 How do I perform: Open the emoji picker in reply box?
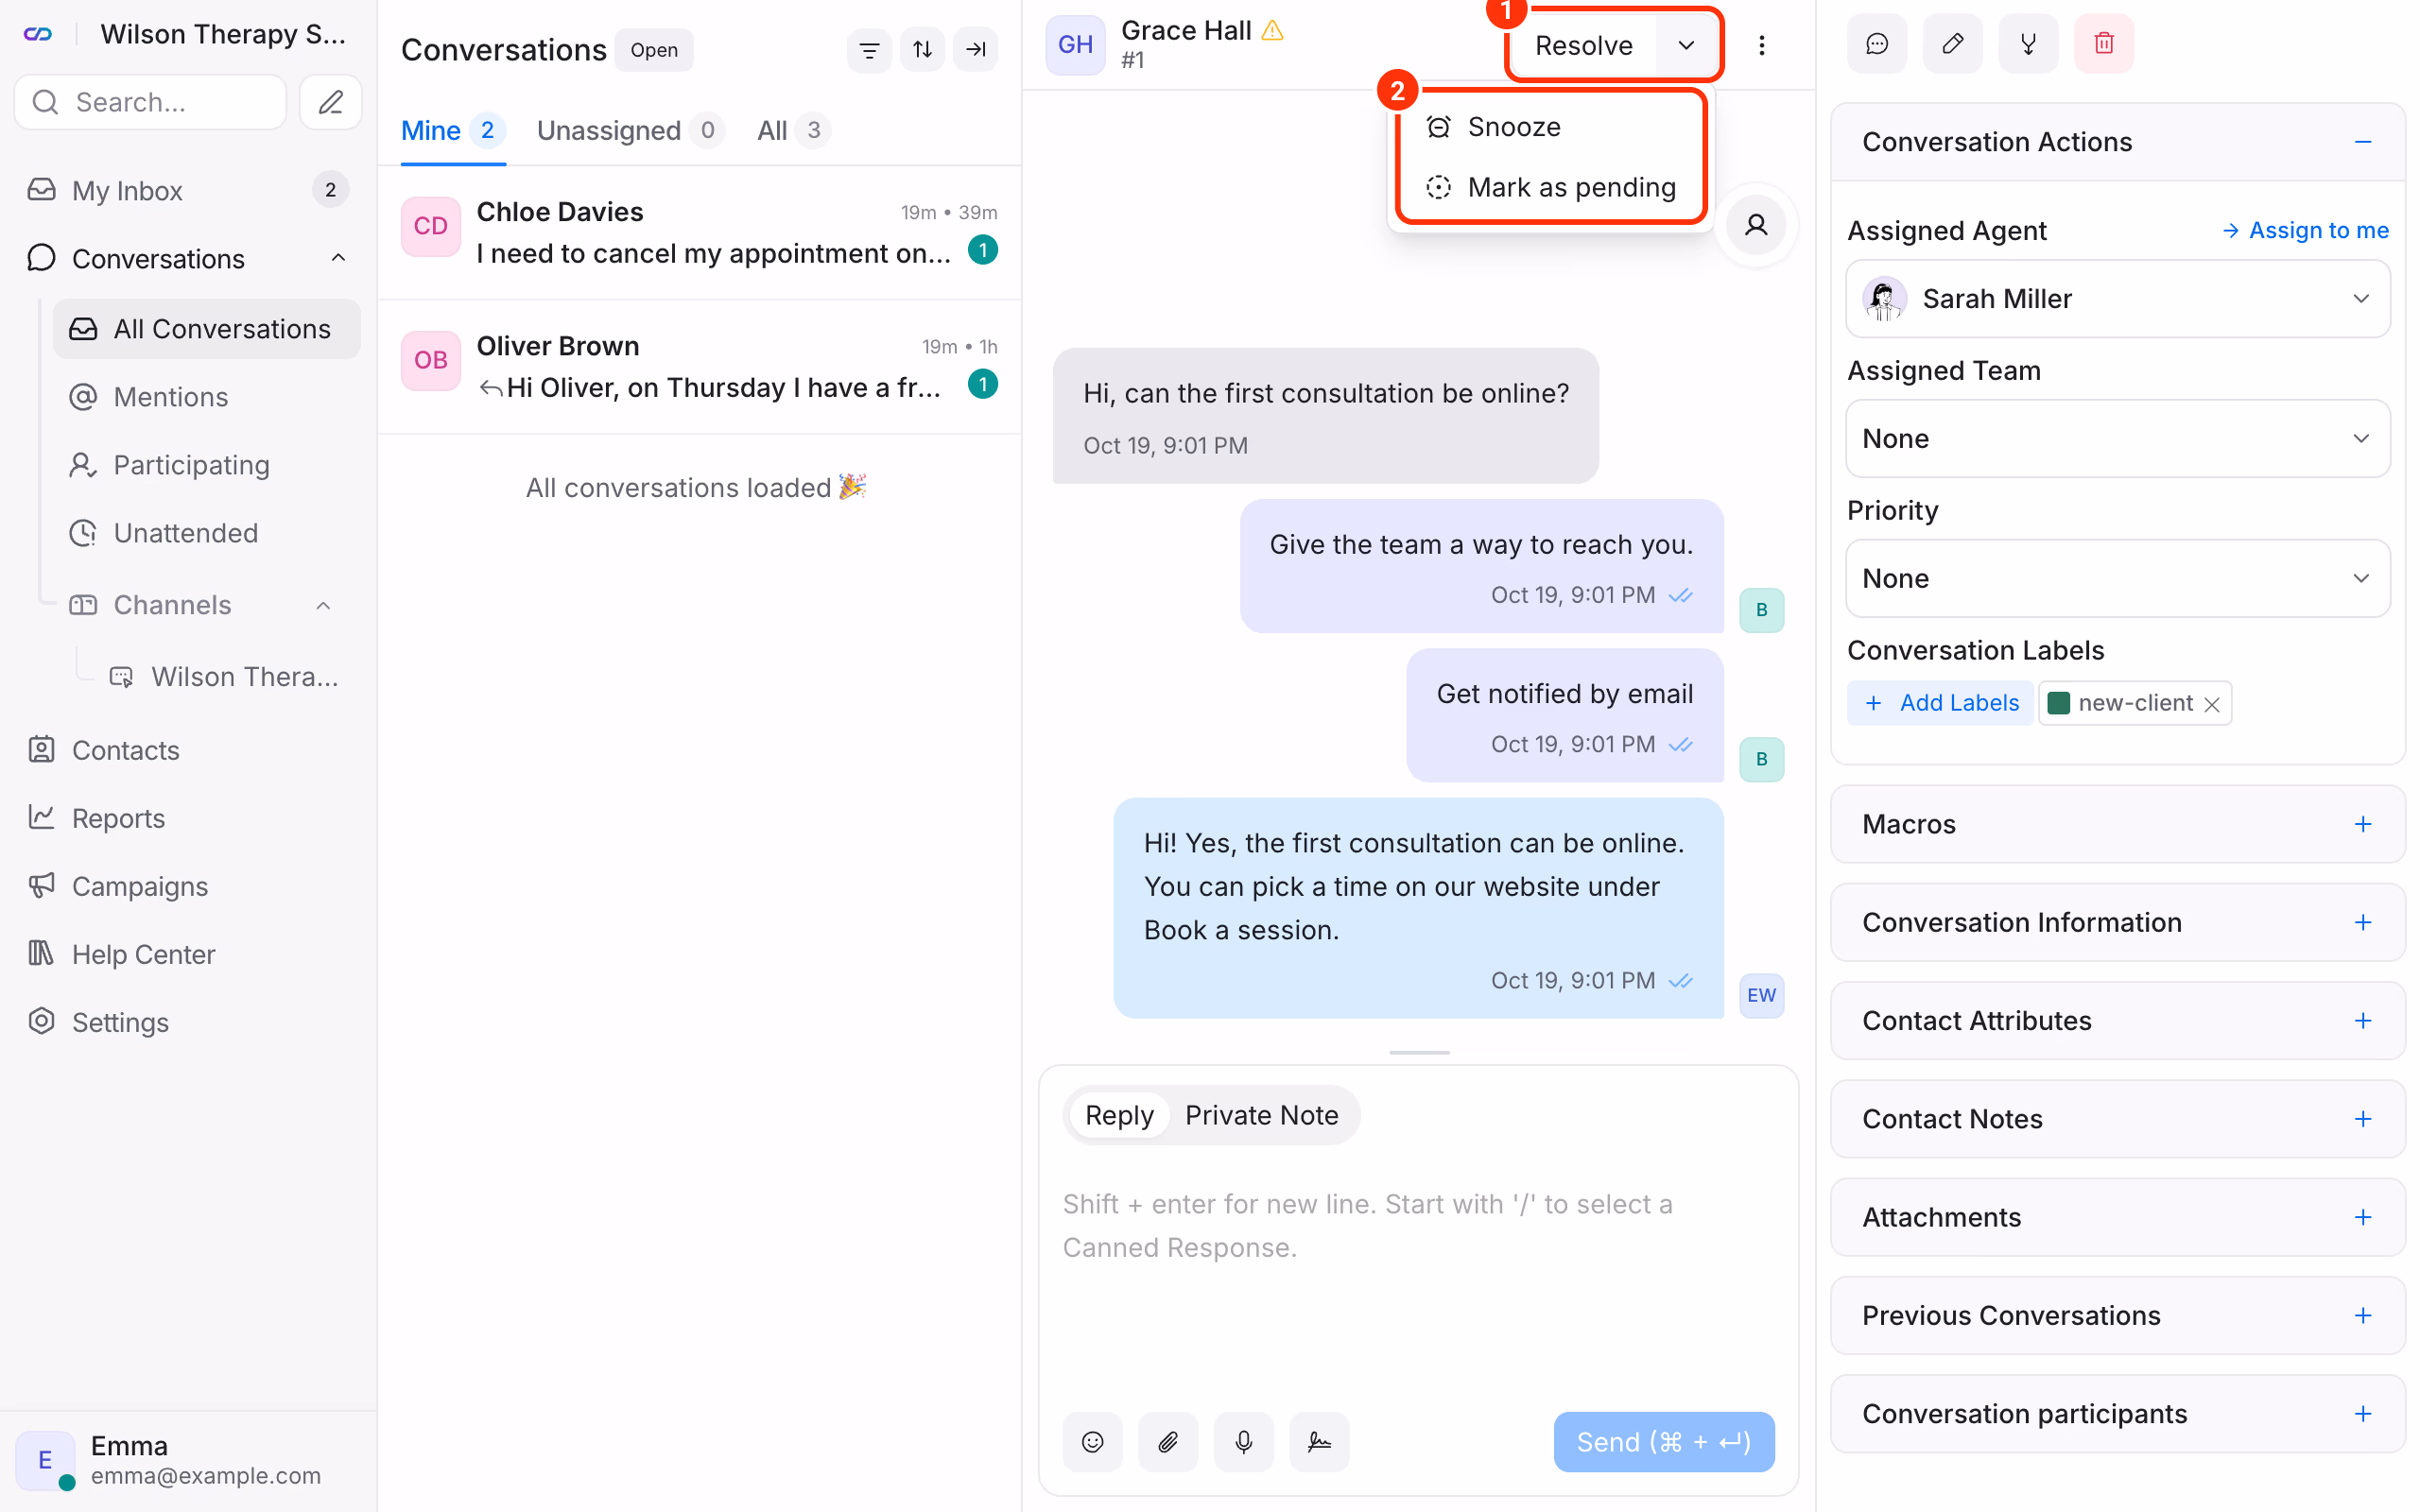point(1092,1441)
